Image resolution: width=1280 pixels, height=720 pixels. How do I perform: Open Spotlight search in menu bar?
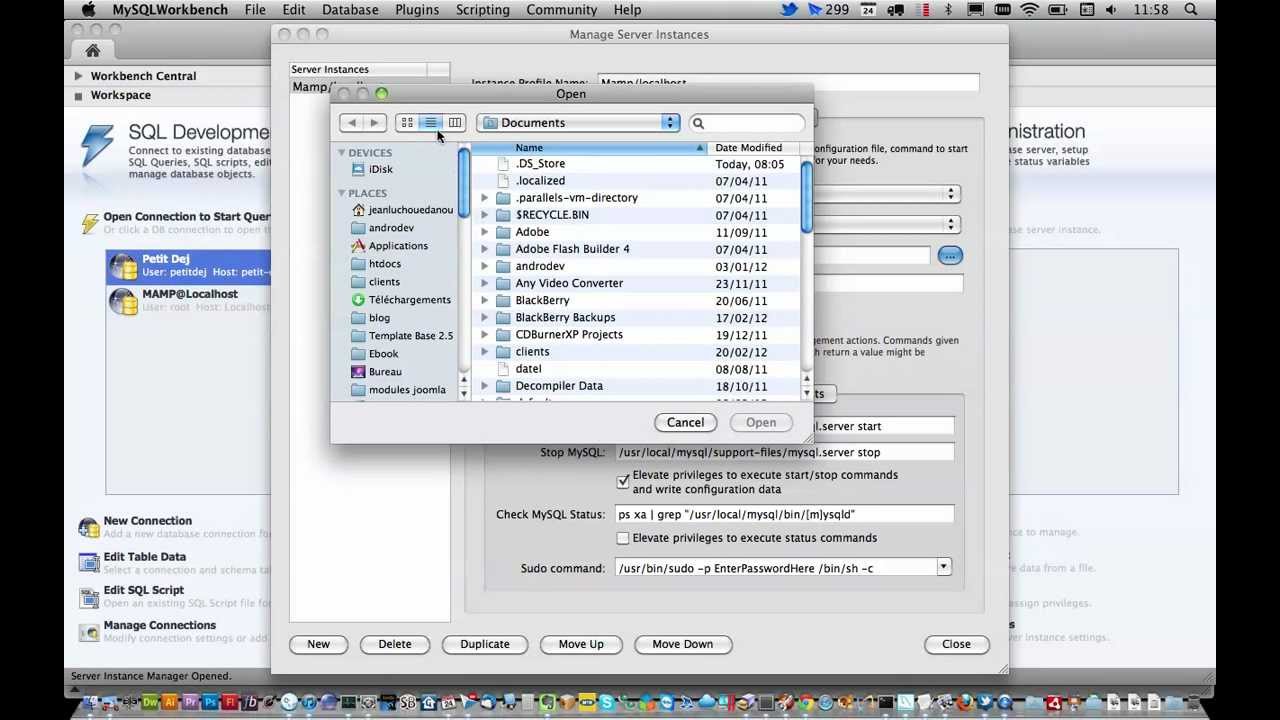pos(1191,10)
